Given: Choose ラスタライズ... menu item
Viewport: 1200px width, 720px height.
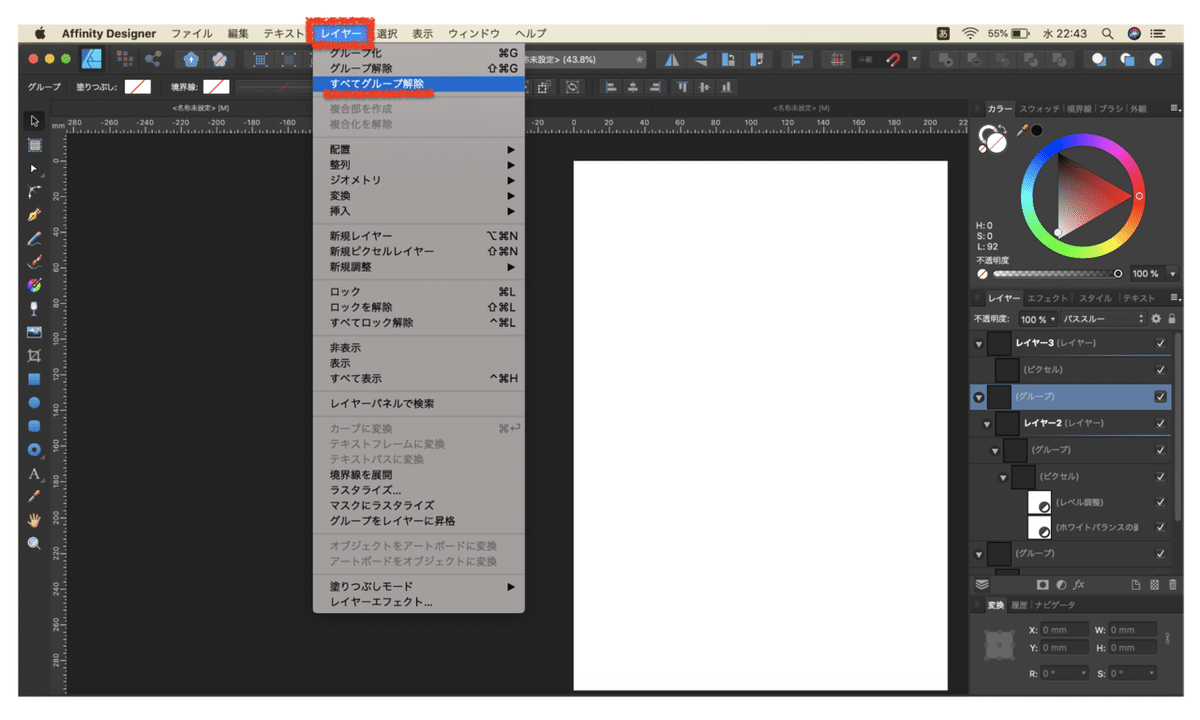Looking at the screenshot, I should click(x=419, y=490).
